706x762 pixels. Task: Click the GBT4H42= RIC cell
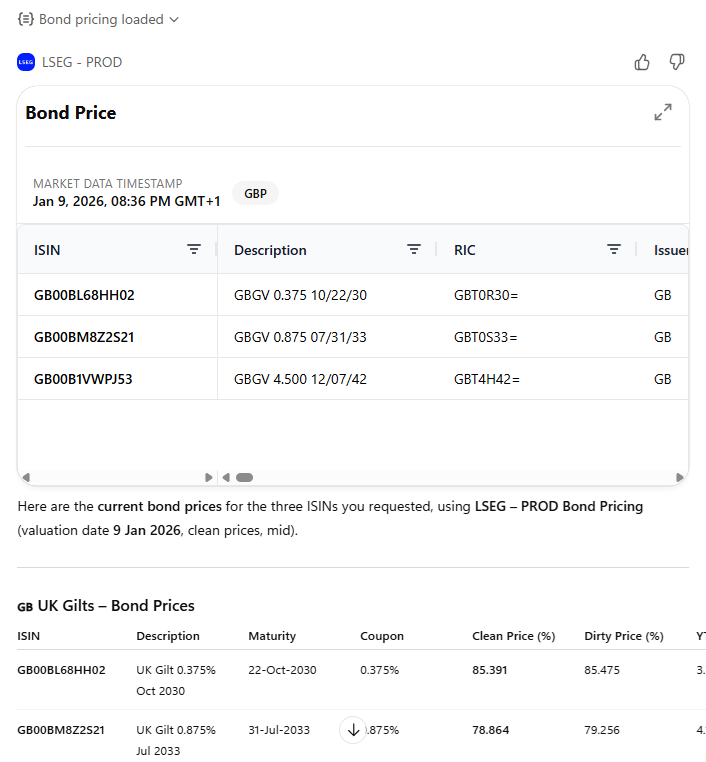click(x=486, y=379)
